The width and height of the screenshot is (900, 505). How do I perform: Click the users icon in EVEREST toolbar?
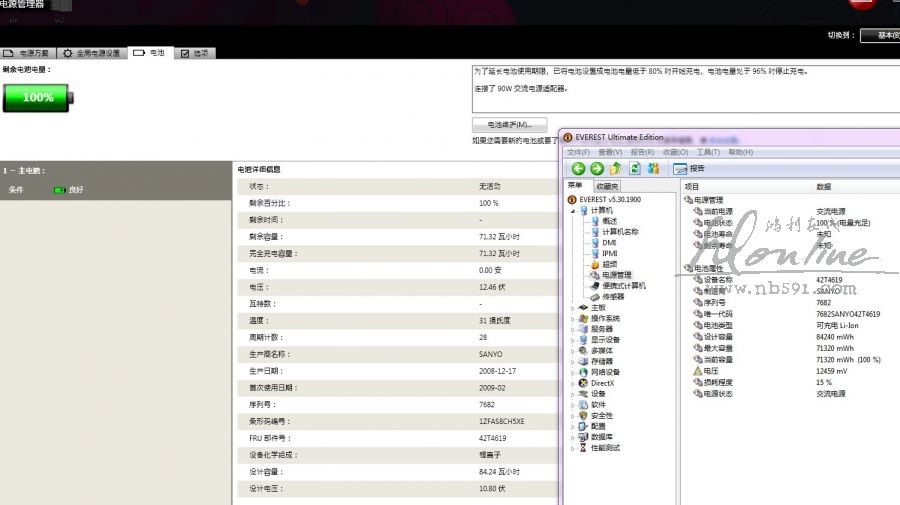pos(653,169)
